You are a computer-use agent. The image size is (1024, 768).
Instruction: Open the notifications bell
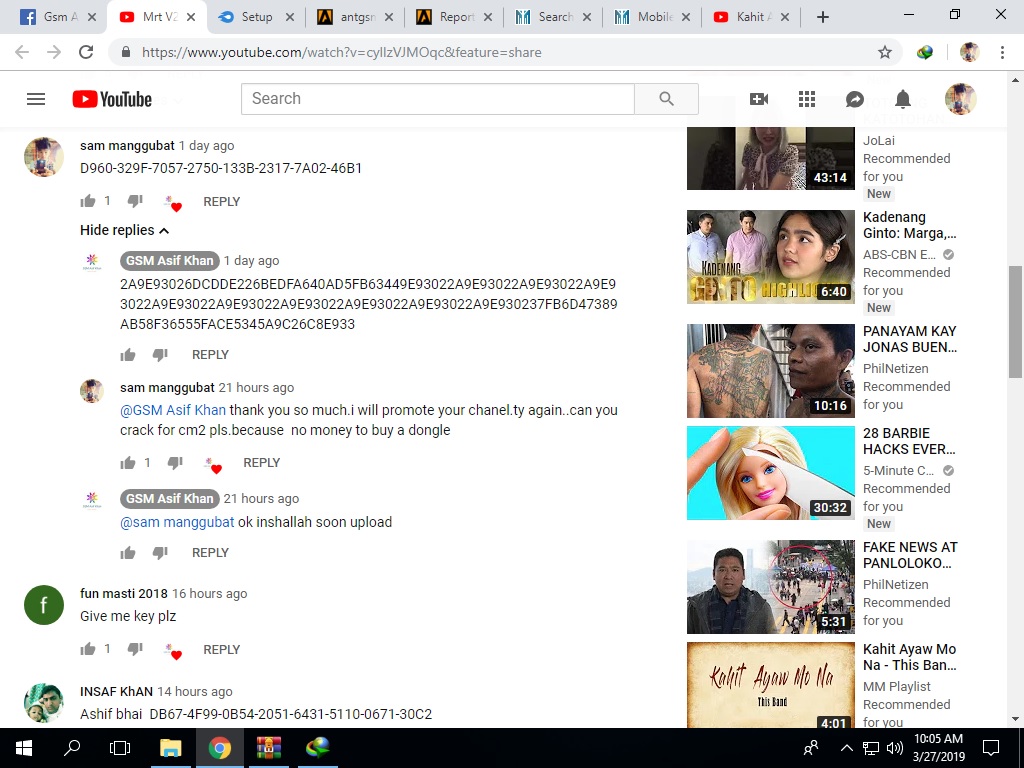pyautogui.click(x=903, y=99)
